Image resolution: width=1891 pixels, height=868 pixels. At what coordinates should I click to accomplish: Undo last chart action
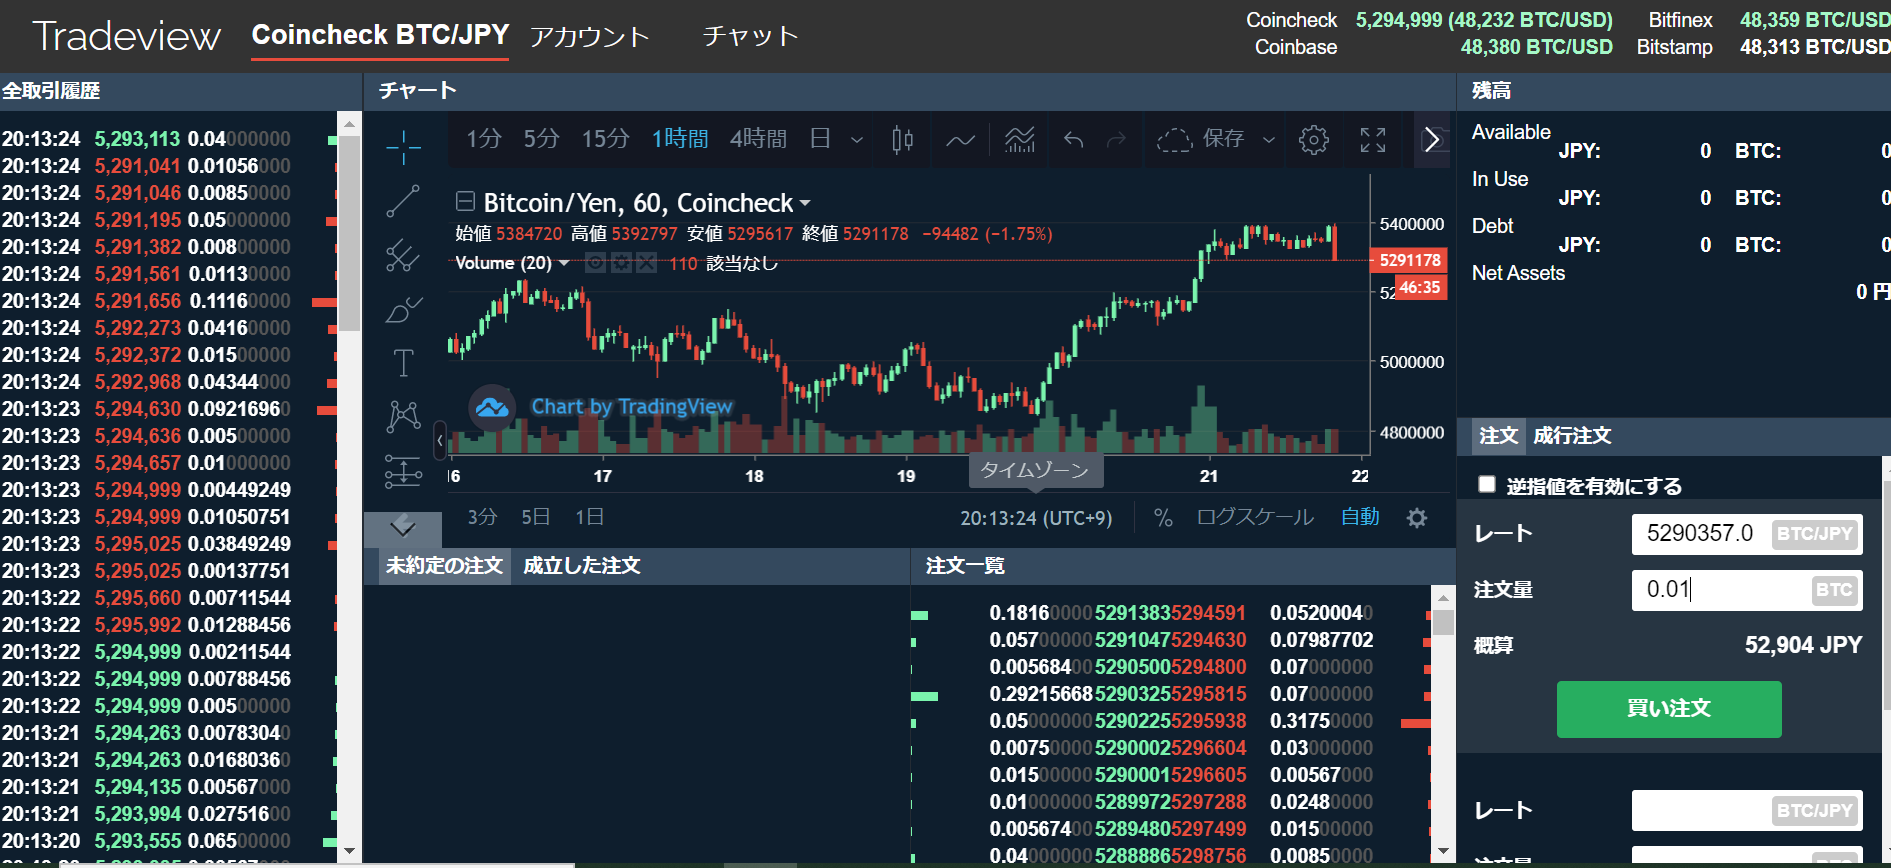pos(1073,139)
